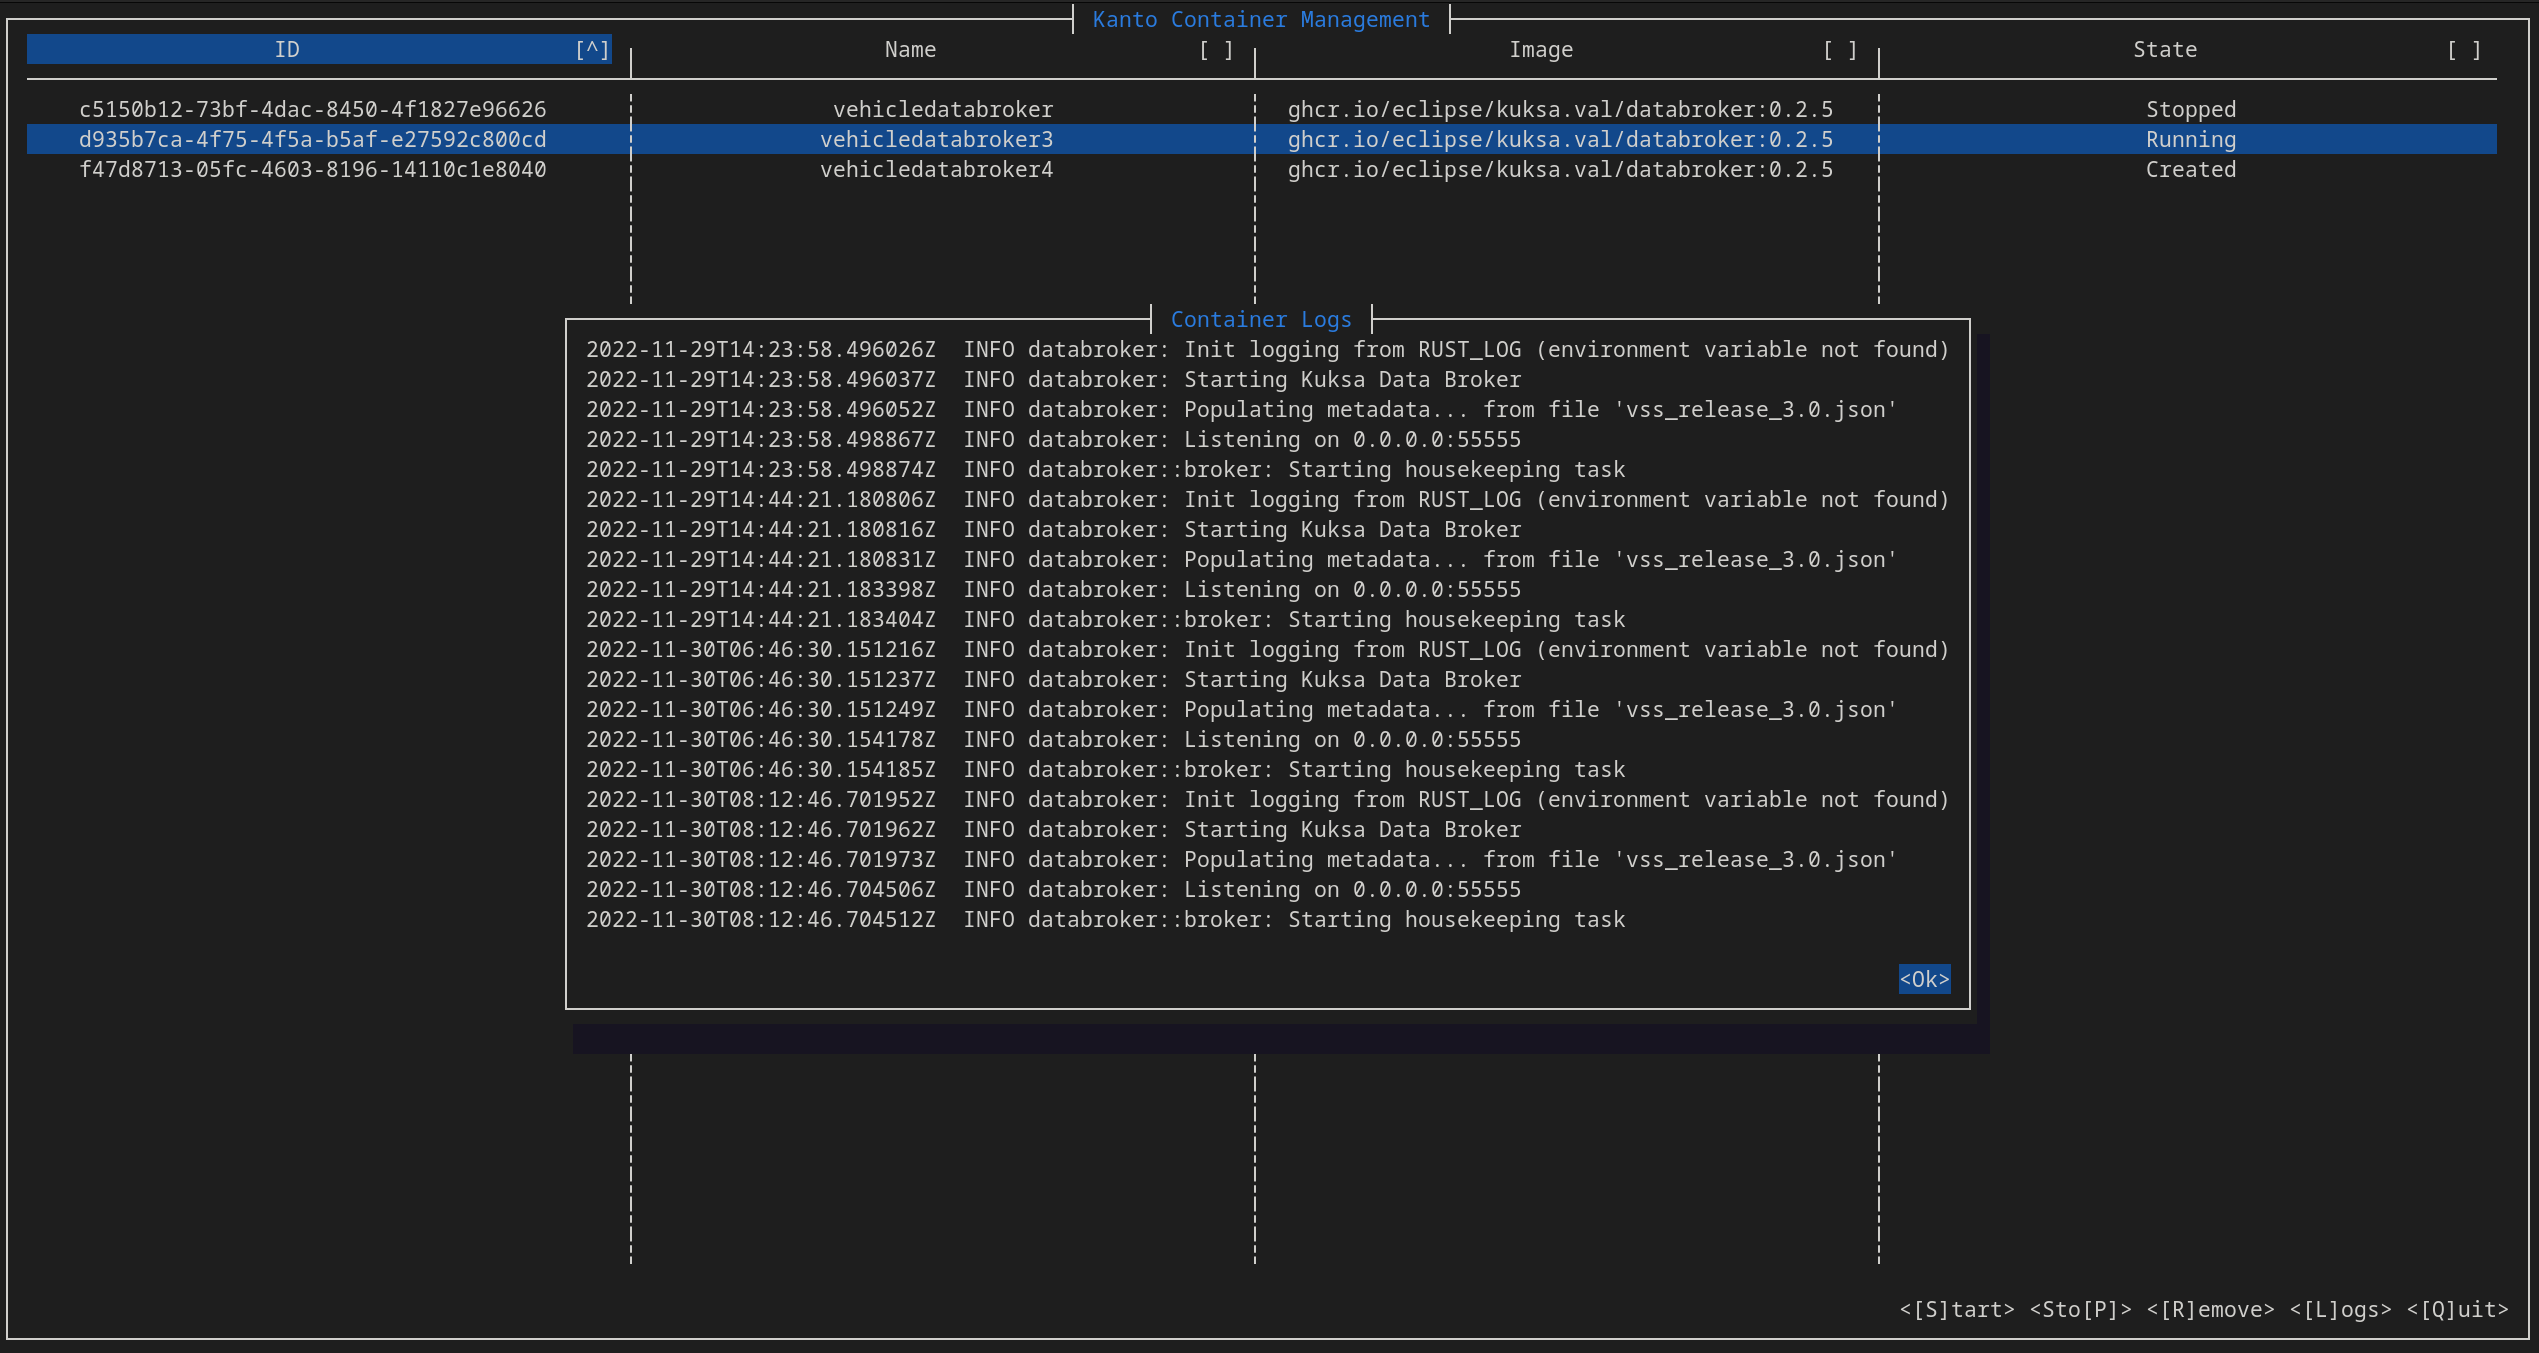This screenshot has height=1353, width=2539.
Task: Click the Container Logs dialog title
Action: click(1261, 319)
